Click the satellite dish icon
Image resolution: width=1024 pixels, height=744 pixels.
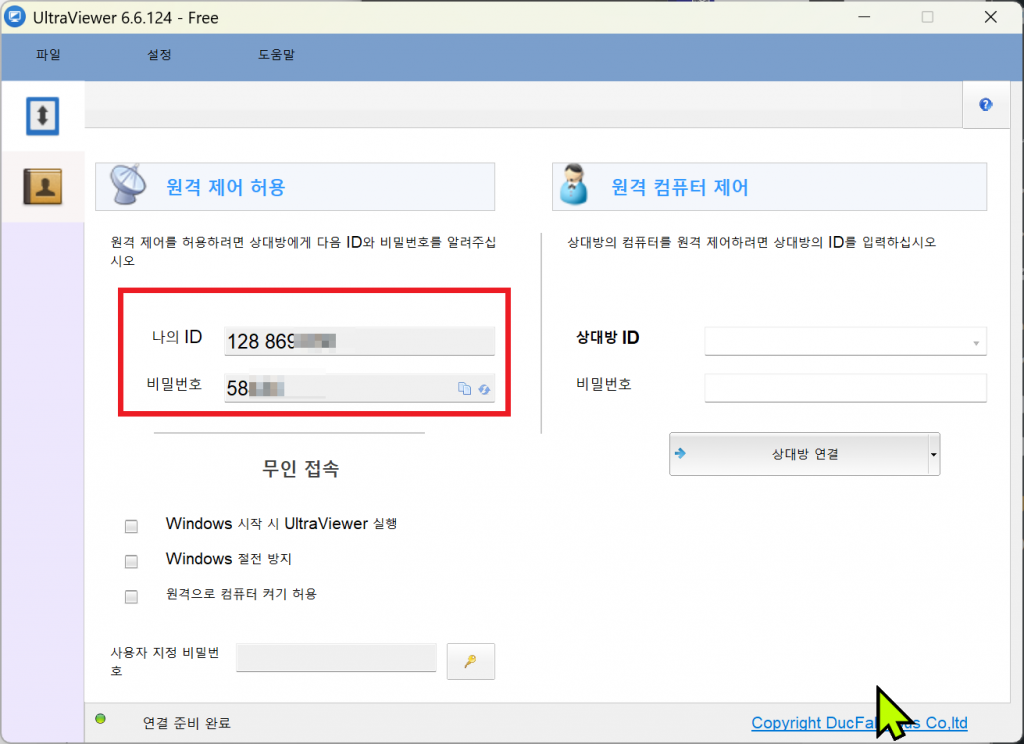pos(129,185)
